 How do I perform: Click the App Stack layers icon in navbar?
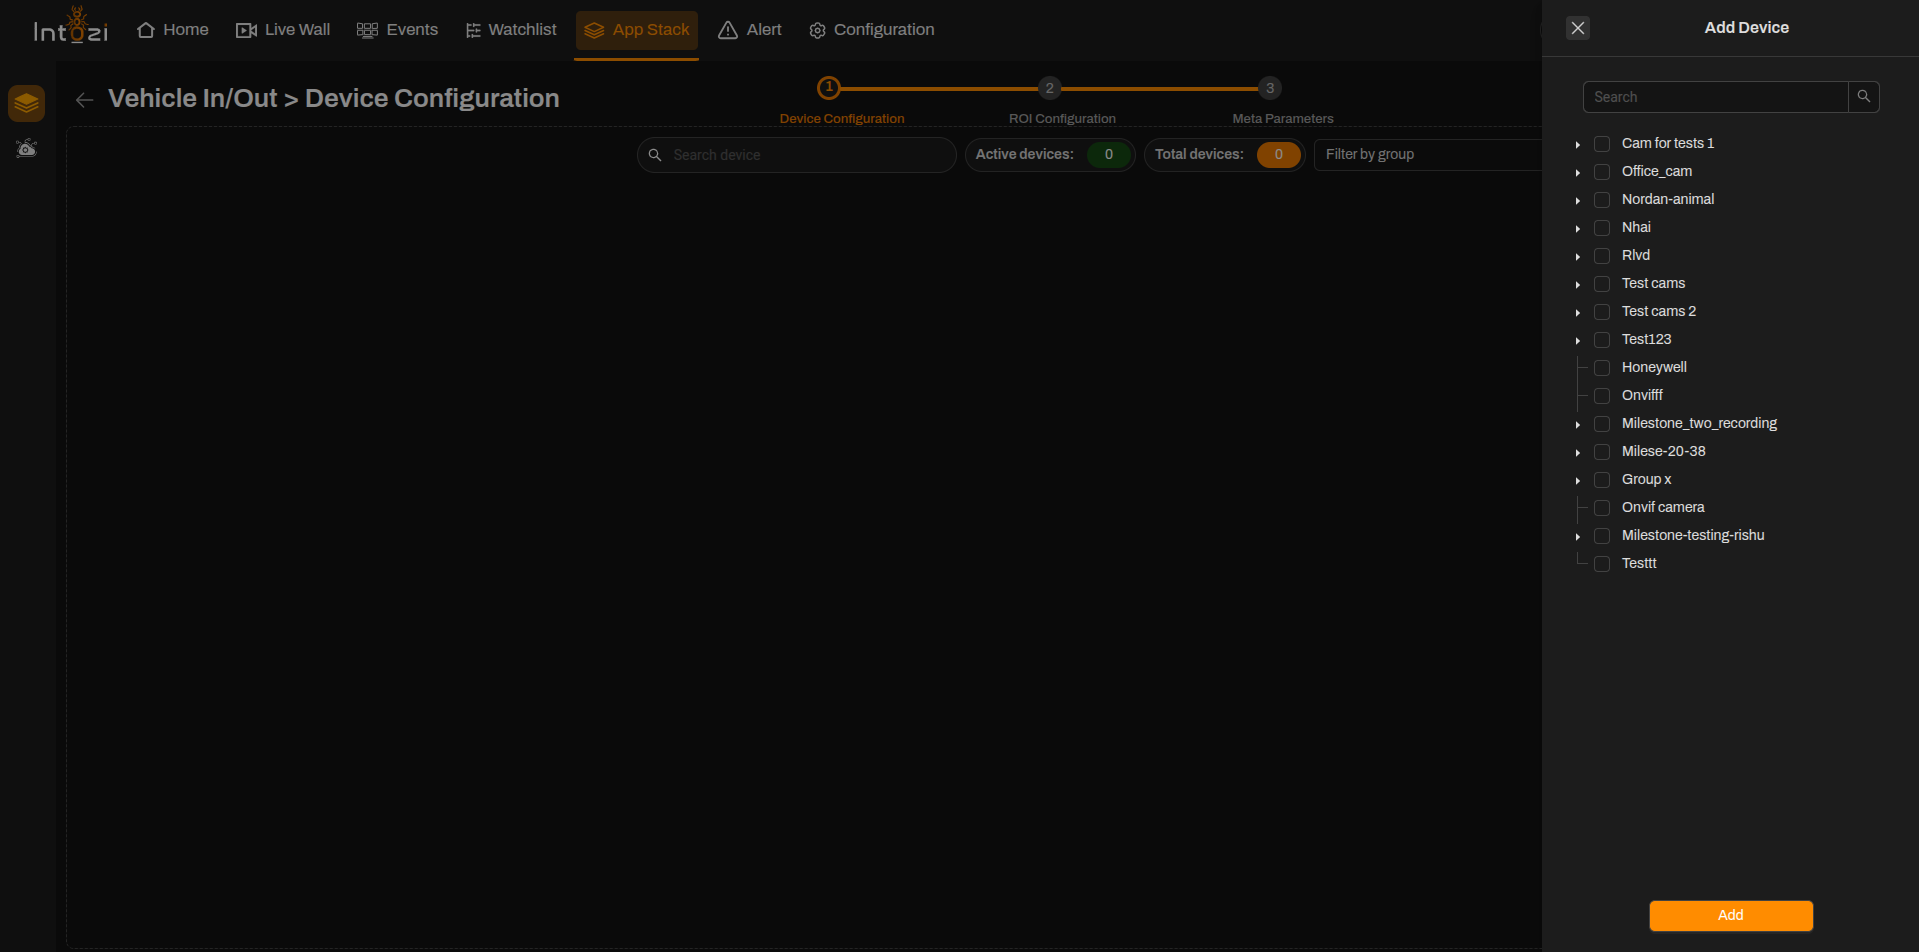594,30
